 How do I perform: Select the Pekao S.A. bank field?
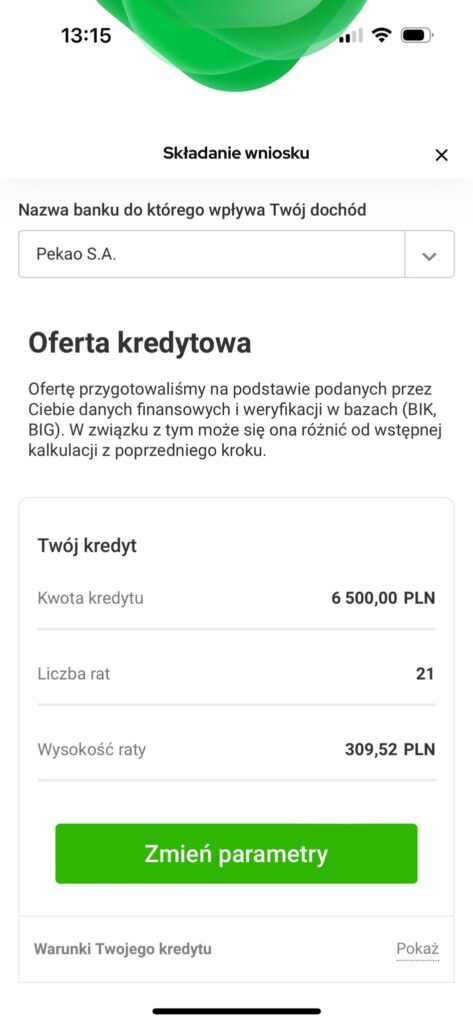pyautogui.click(x=212, y=255)
